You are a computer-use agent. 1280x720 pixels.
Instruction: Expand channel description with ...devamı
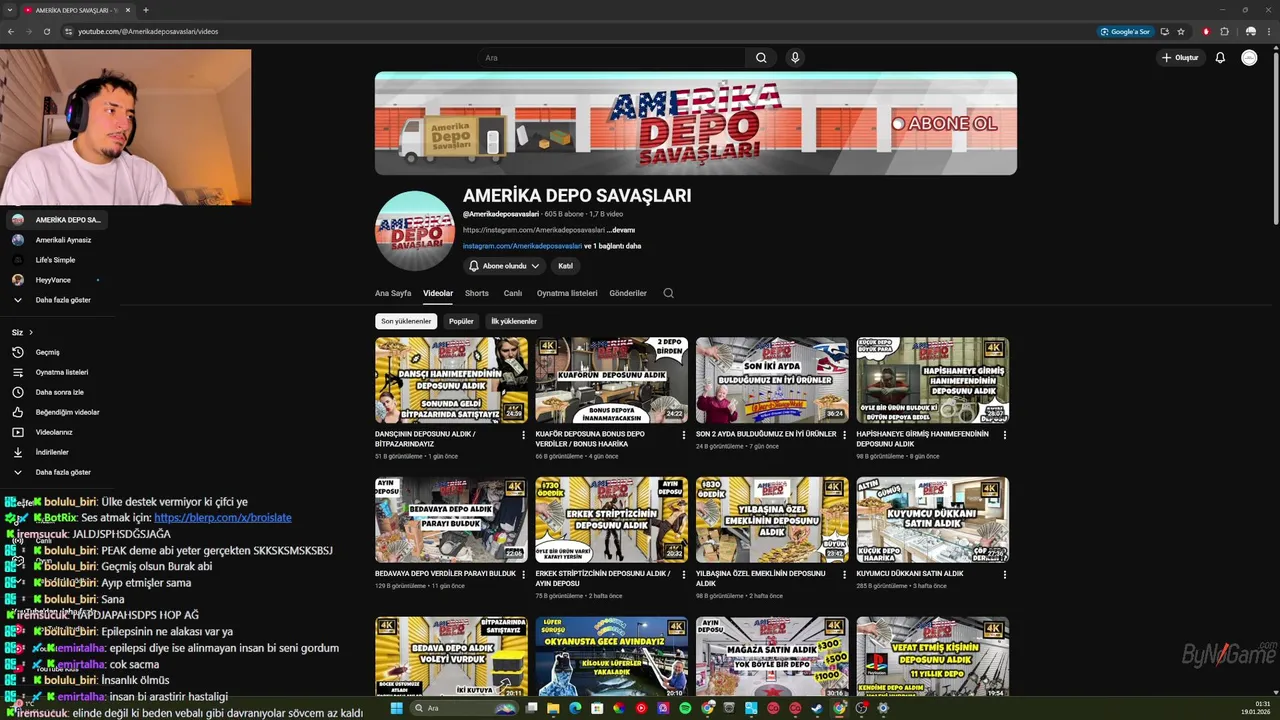[x=621, y=230]
